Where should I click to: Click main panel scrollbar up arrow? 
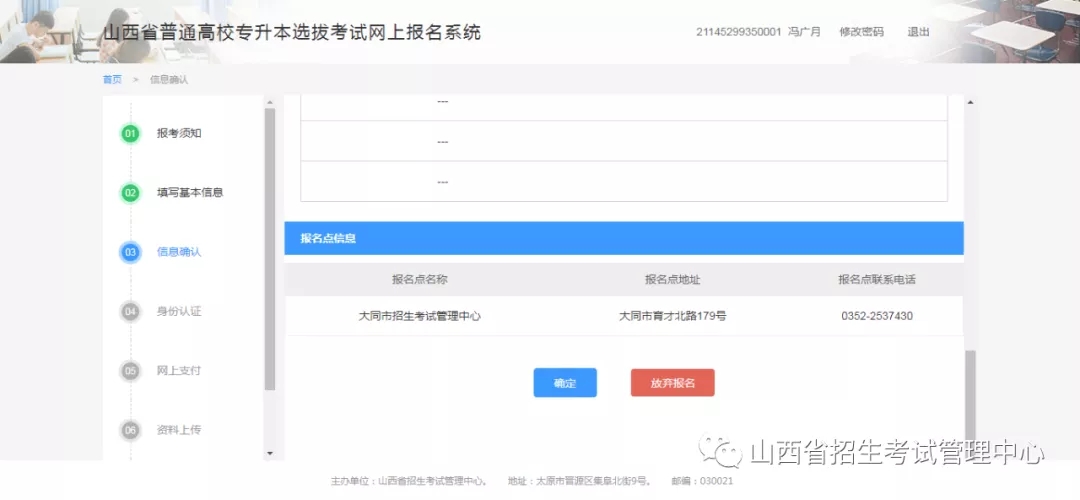[x=970, y=103]
